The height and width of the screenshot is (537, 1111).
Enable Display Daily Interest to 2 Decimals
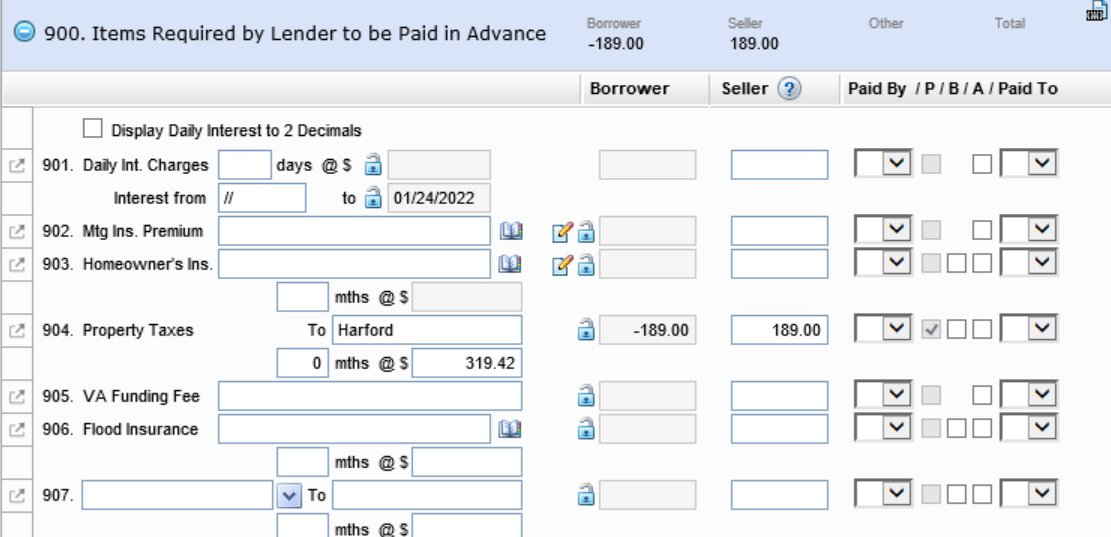(93, 129)
